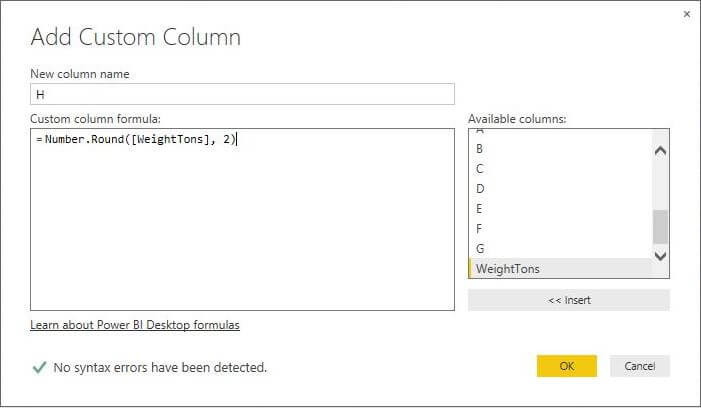This screenshot has width=701, height=408.
Task: Confirm with the OK button
Action: [566, 366]
